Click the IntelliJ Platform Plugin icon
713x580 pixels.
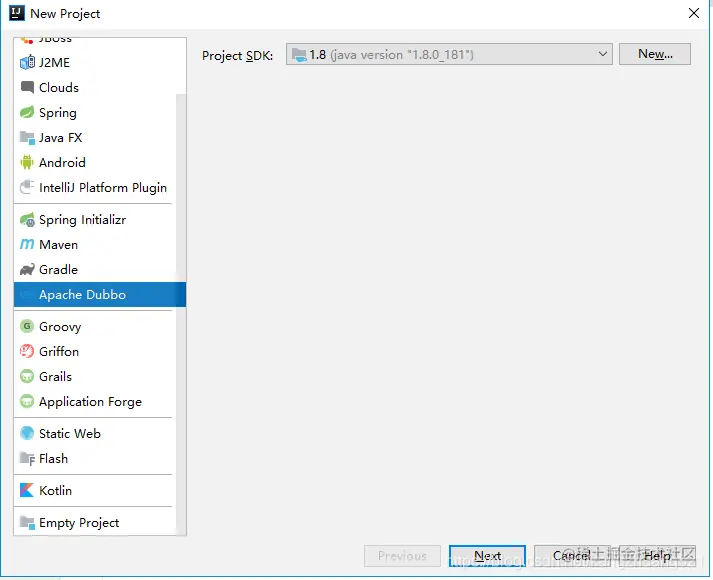[27, 187]
